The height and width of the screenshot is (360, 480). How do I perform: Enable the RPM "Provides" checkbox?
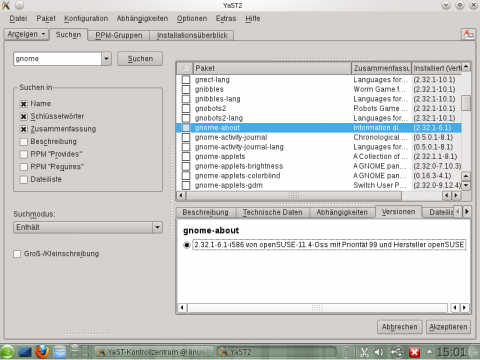(23, 154)
